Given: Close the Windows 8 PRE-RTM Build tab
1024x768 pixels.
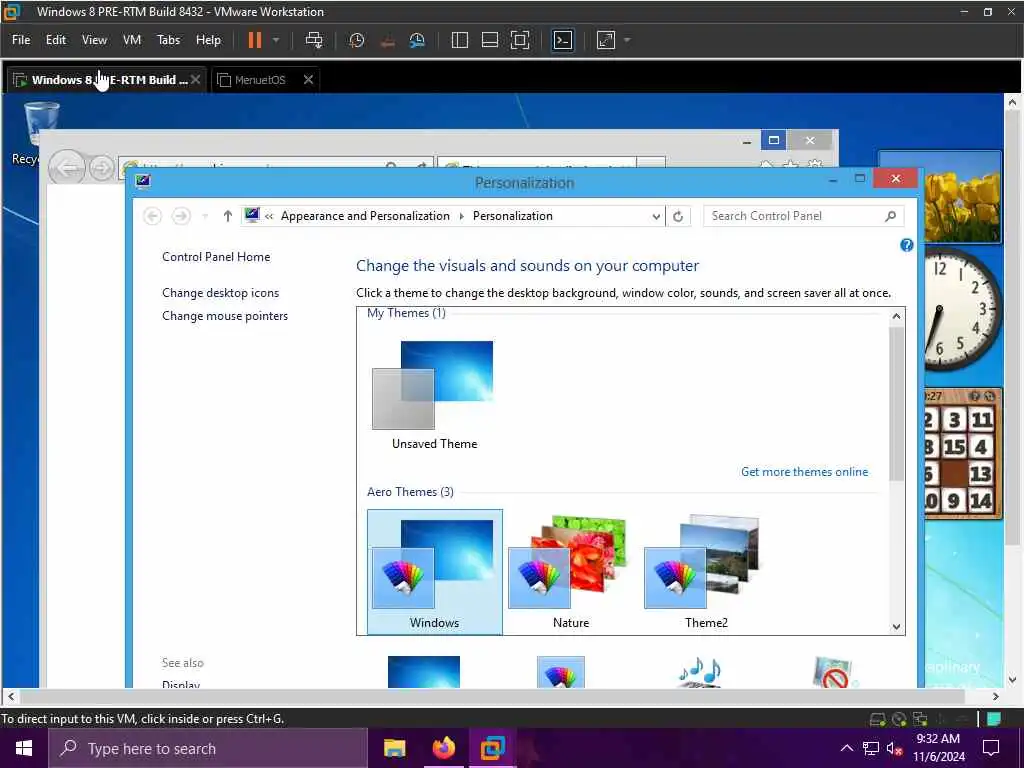Looking at the screenshot, I should click(195, 80).
